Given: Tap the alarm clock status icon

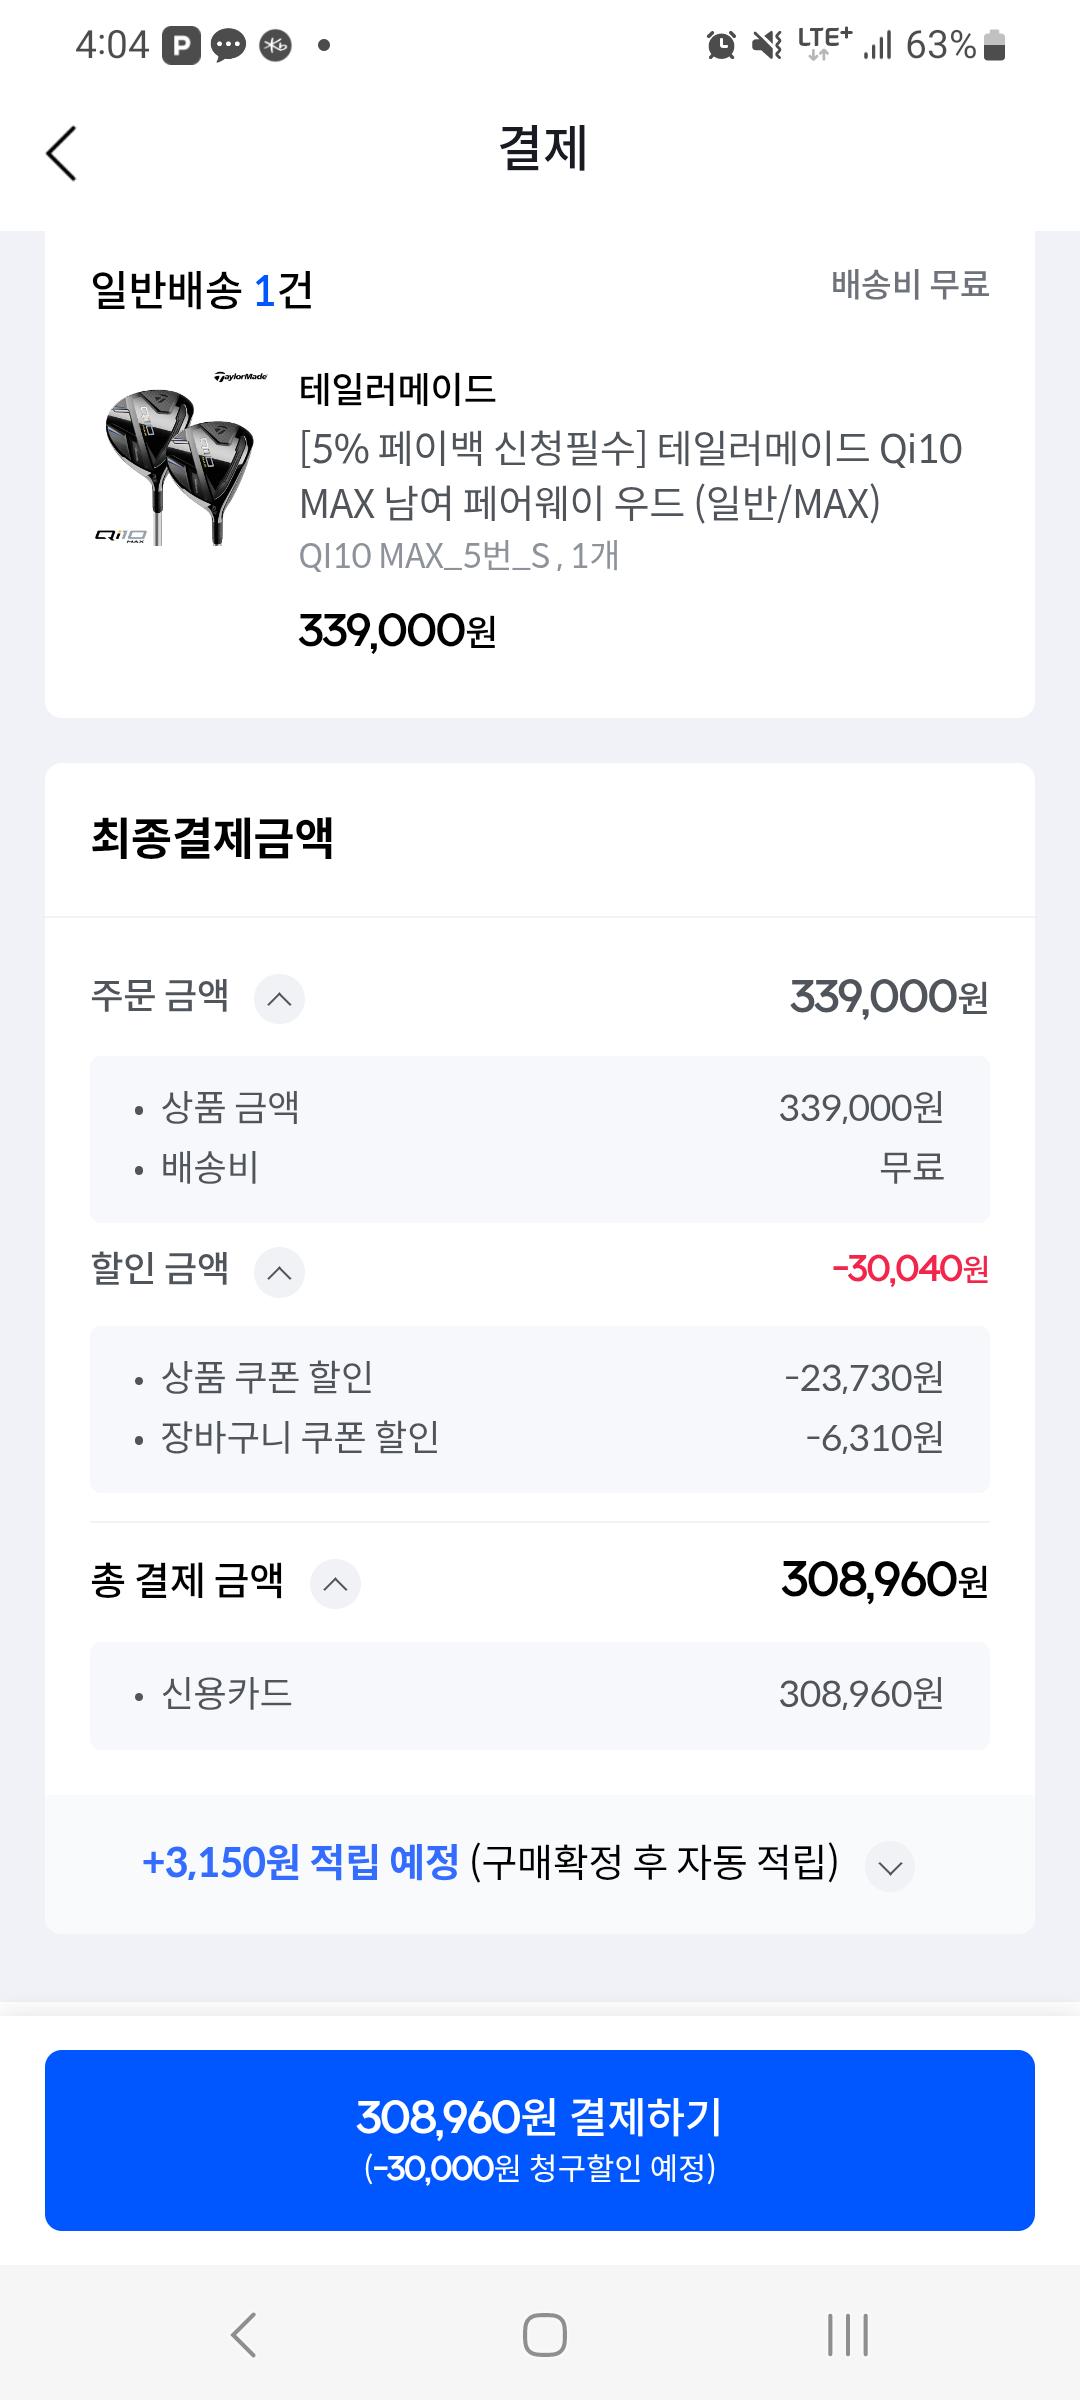Looking at the screenshot, I should coord(720,45).
